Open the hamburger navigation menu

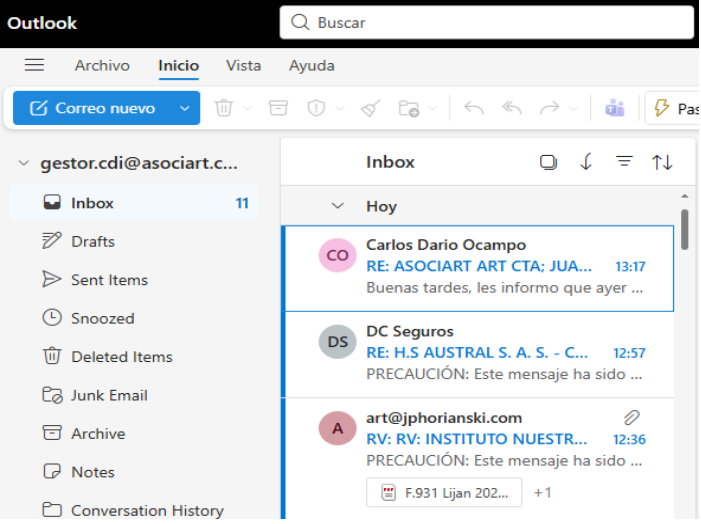(x=34, y=65)
